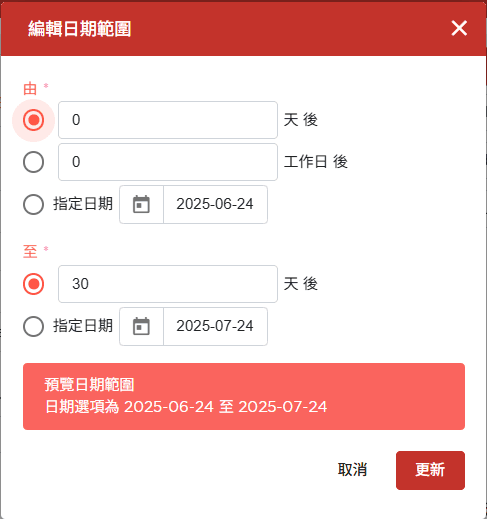The image size is (487, 519).
Task: Focus the 由 '天 後' number field
Action: pos(168,120)
